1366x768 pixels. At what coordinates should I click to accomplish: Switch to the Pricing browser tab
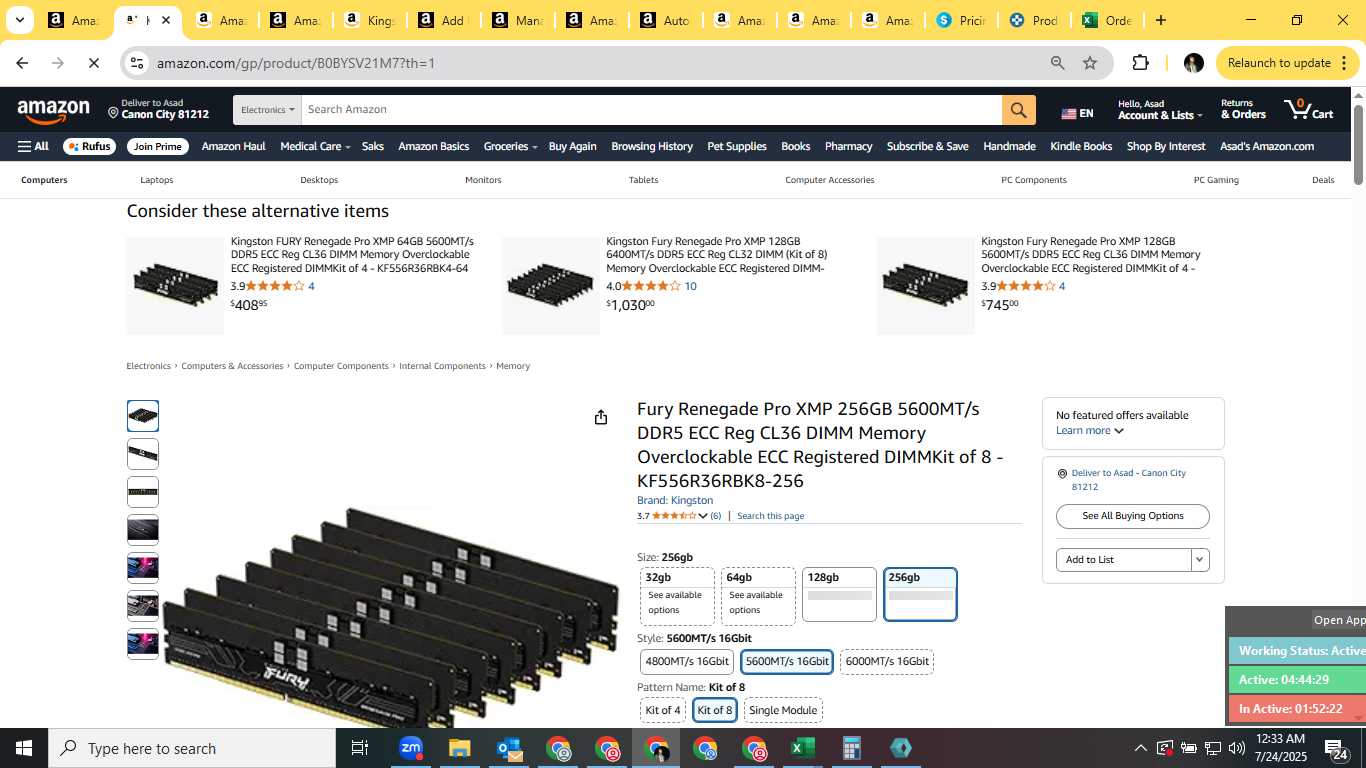click(960, 20)
